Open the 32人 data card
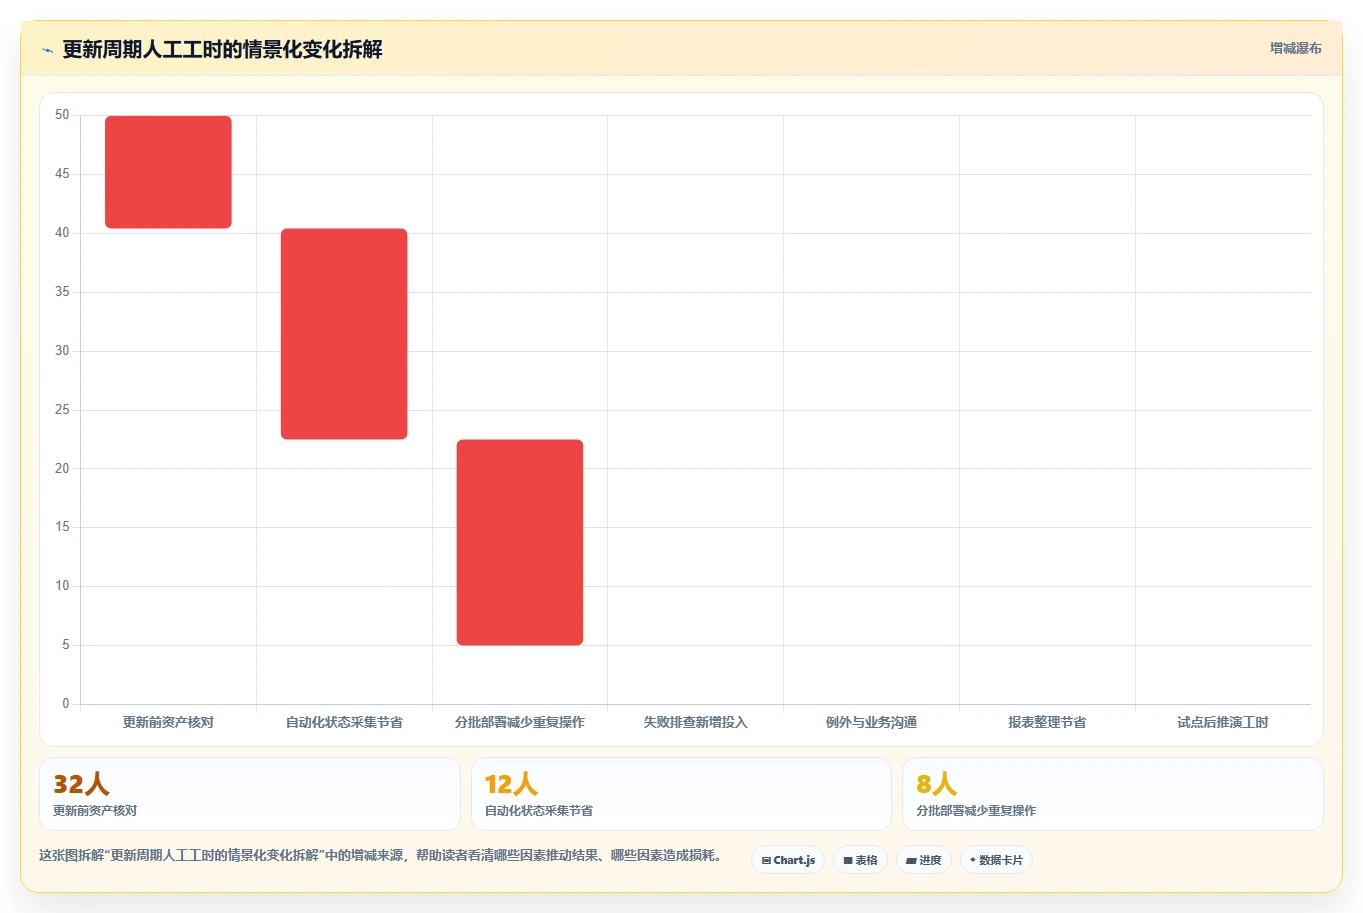 (250, 794)
